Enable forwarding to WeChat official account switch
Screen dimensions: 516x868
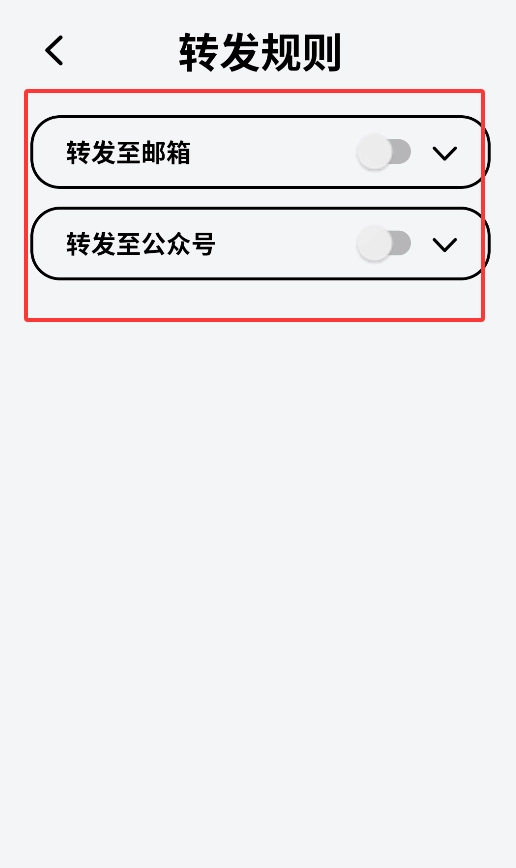pyautogui.click(x=384, y=244)
